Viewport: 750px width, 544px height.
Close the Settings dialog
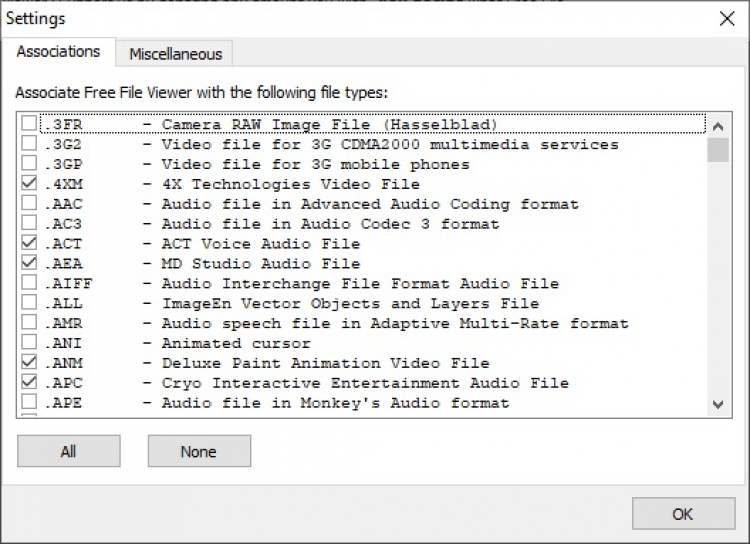click(x=726, y=17)
